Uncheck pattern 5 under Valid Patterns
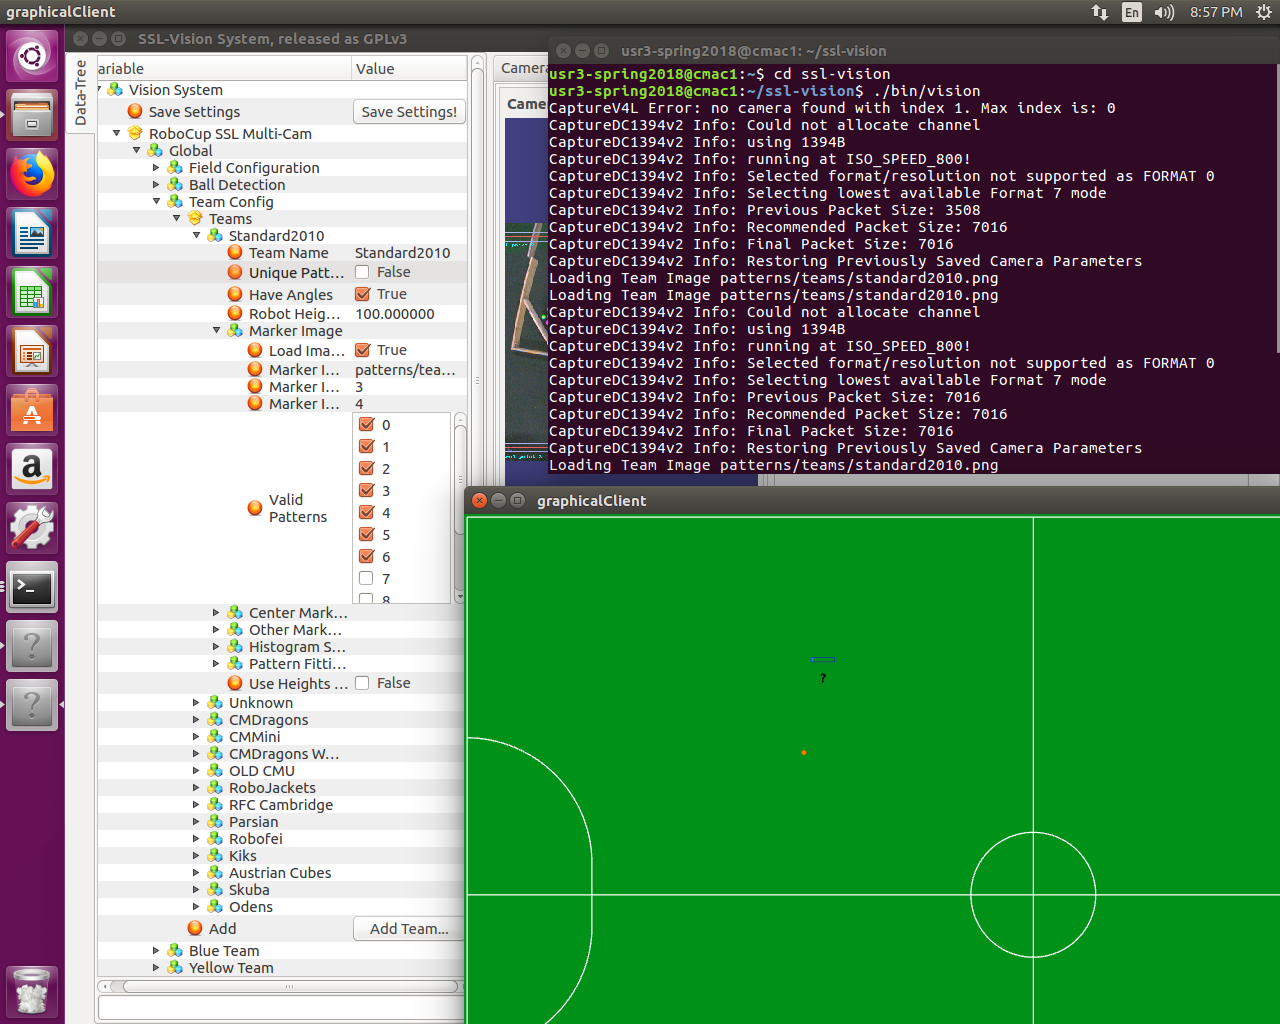Image resolution: width=1280 pixels, height=1024 pixels. click(x=366, y=535)
